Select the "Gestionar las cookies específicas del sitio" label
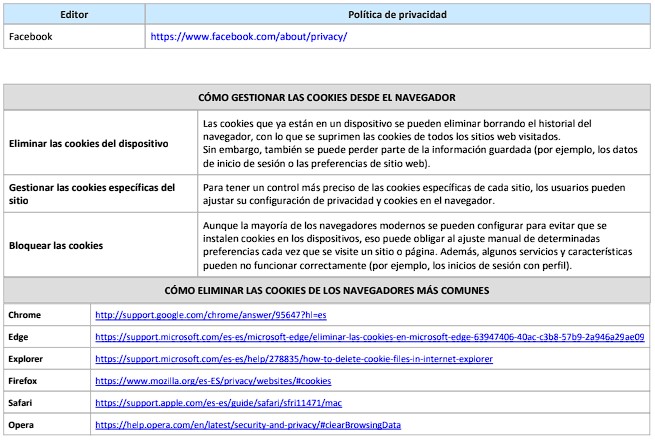The width and height of the screenshot is (655, 440). 92,193
